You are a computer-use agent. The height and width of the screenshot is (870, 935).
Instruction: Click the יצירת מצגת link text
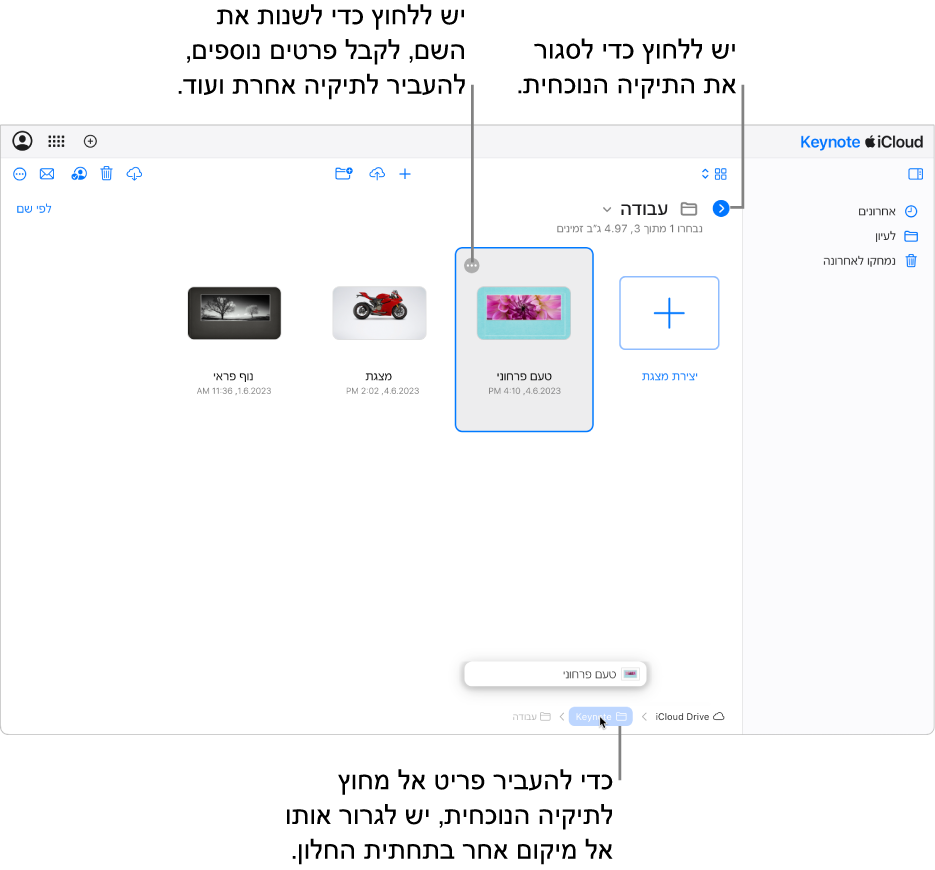tap(670, 376)
